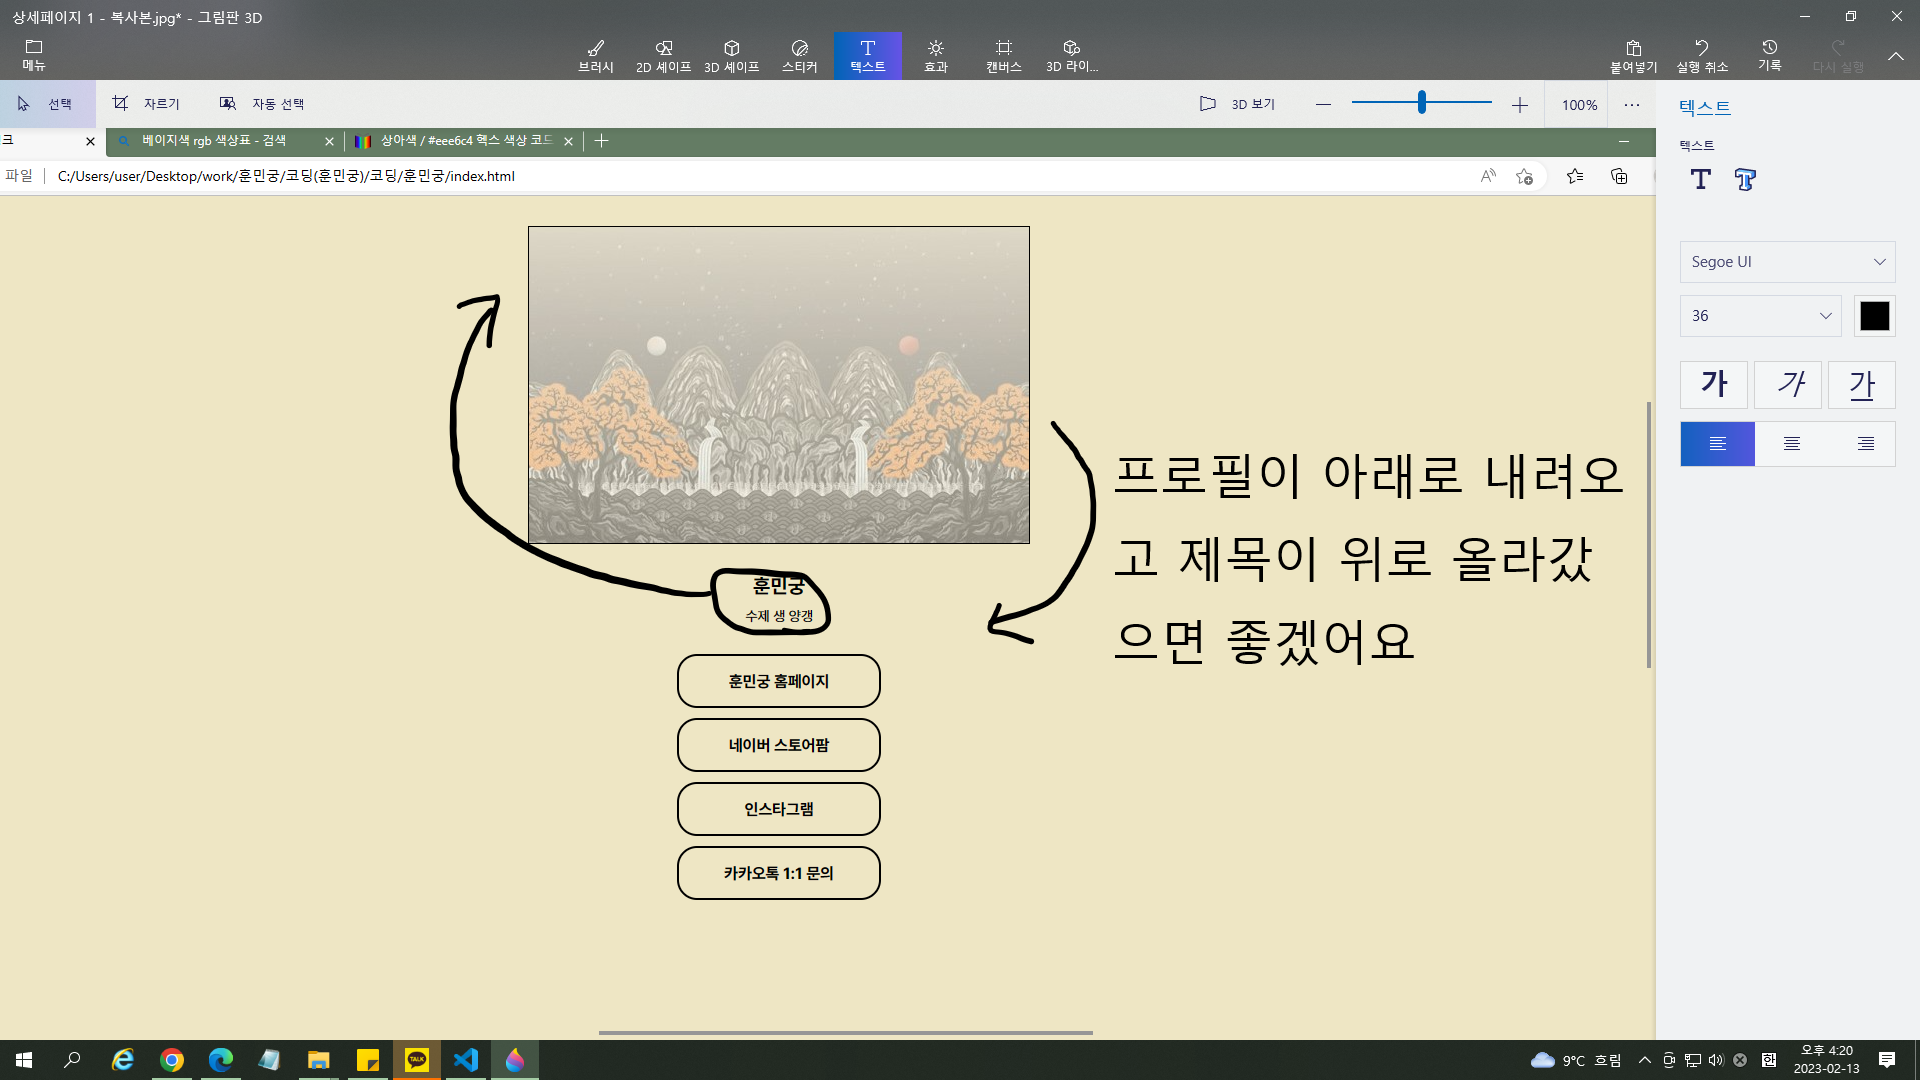Select the 텍스트 tab in top toolbar
This screenshot has width=1920, height=1080.
868,56
